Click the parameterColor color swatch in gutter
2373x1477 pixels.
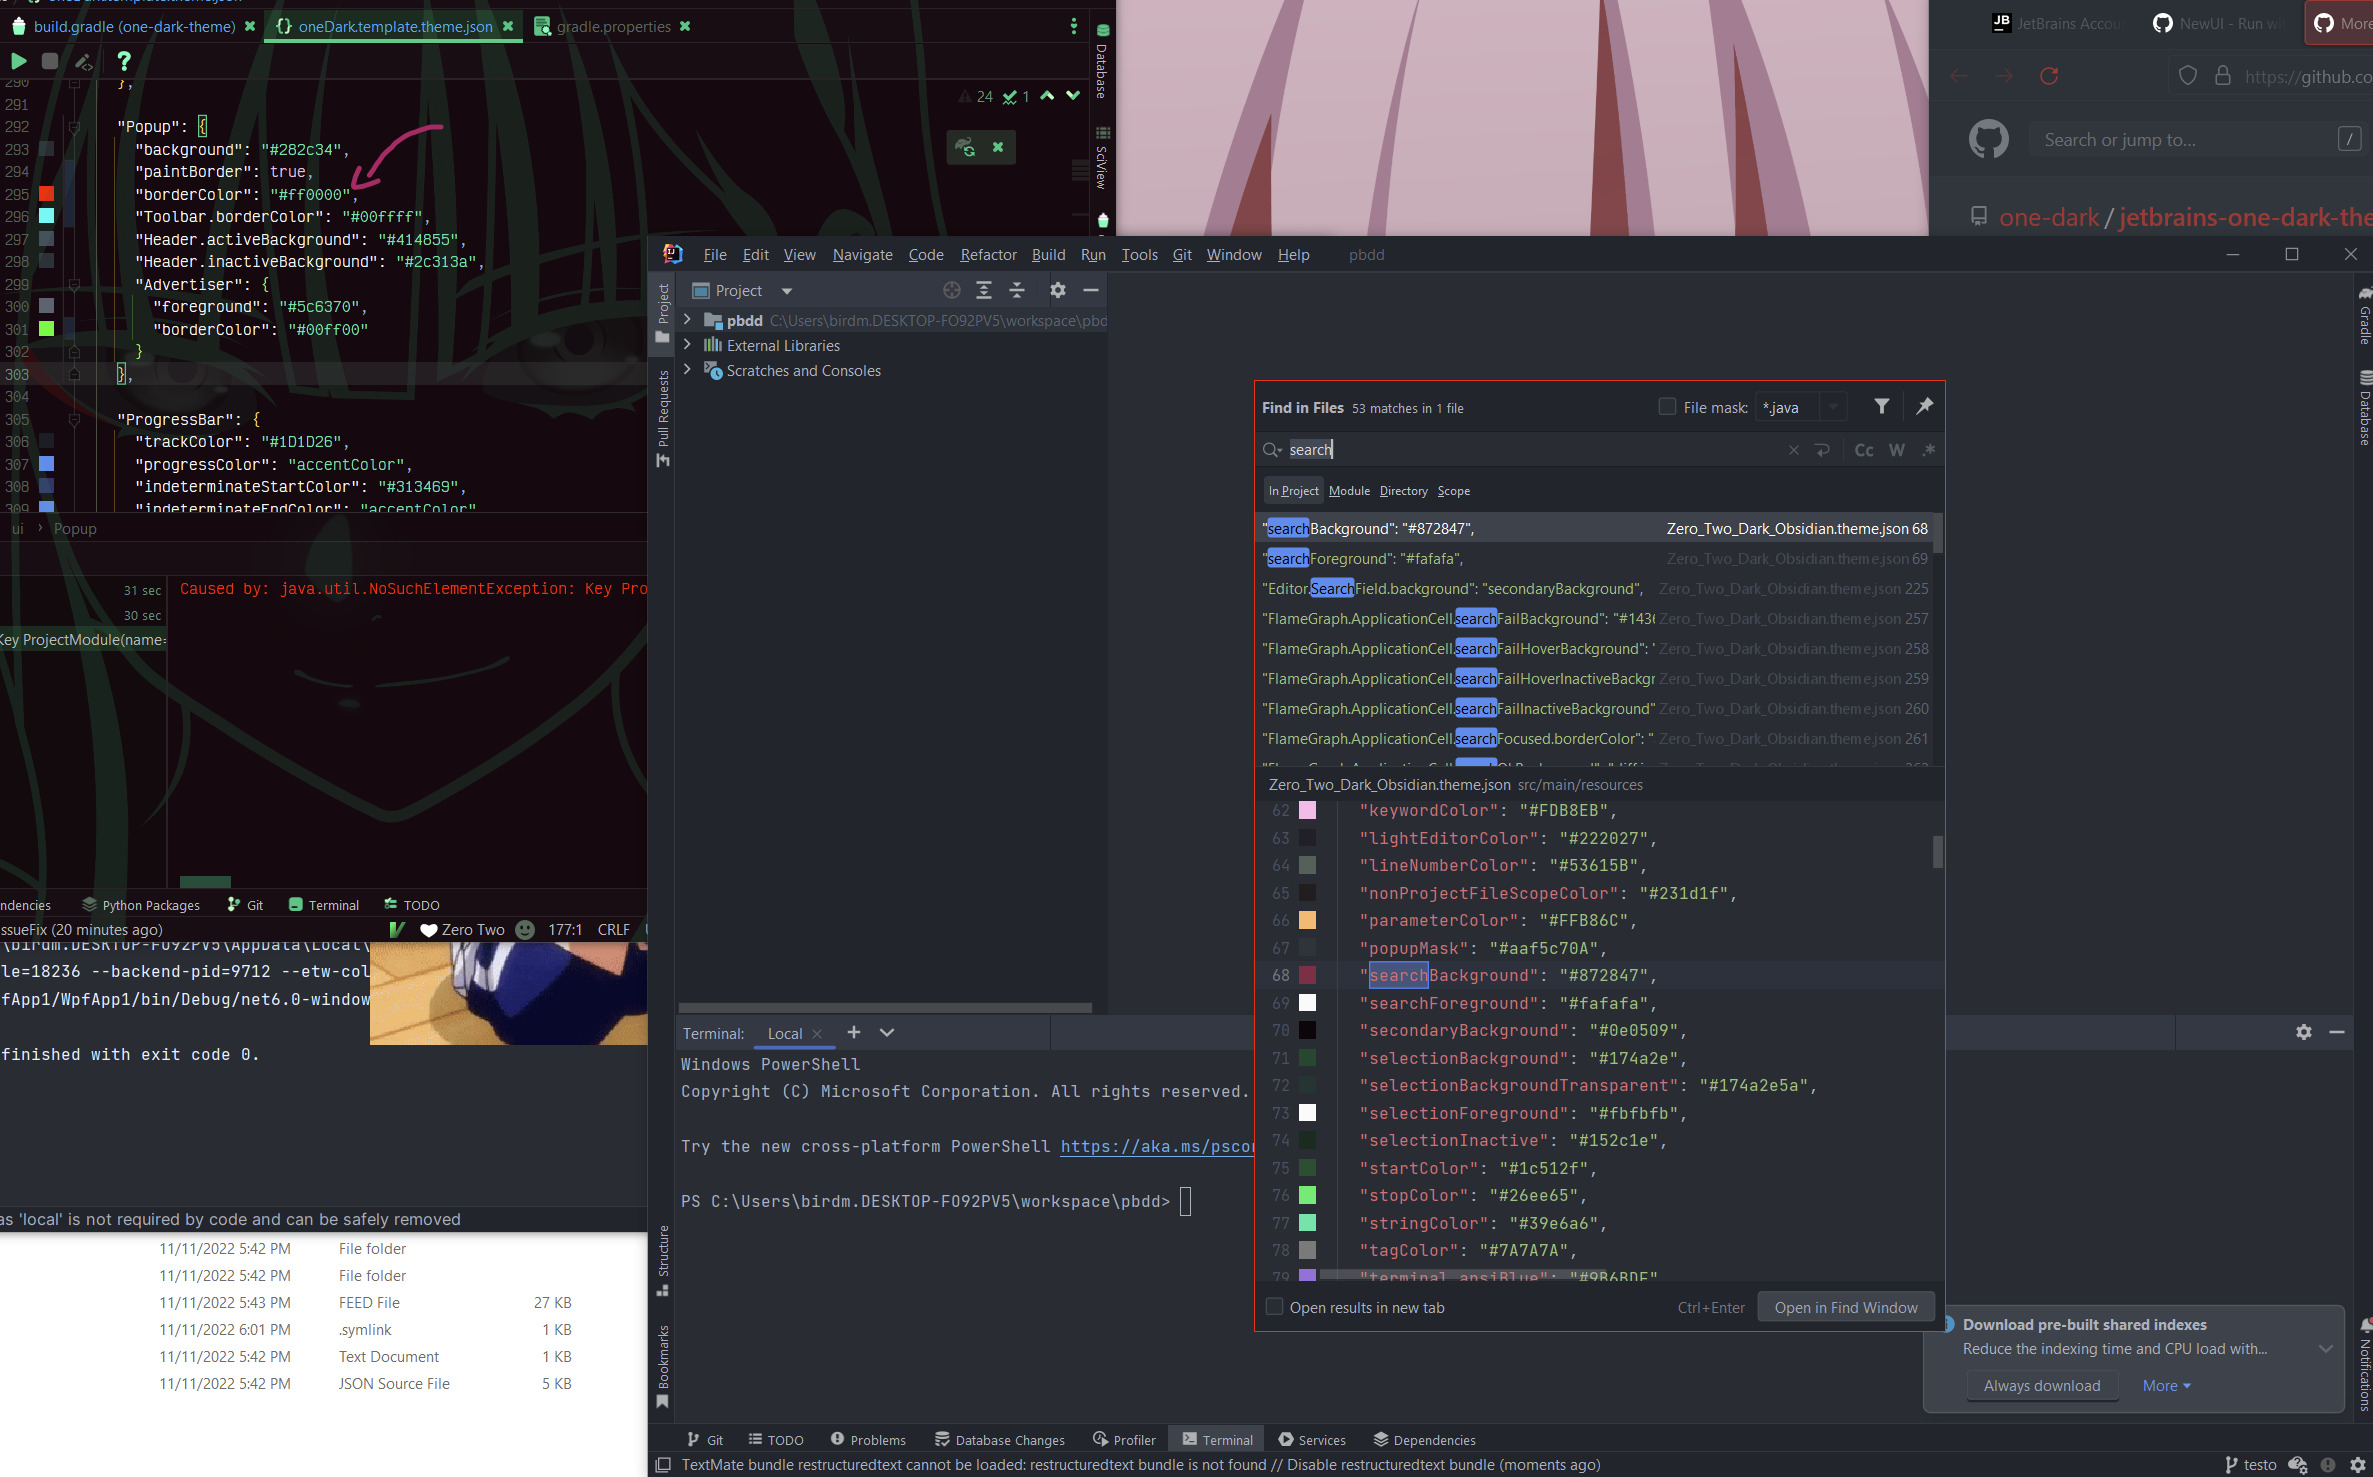point(1307,920)
